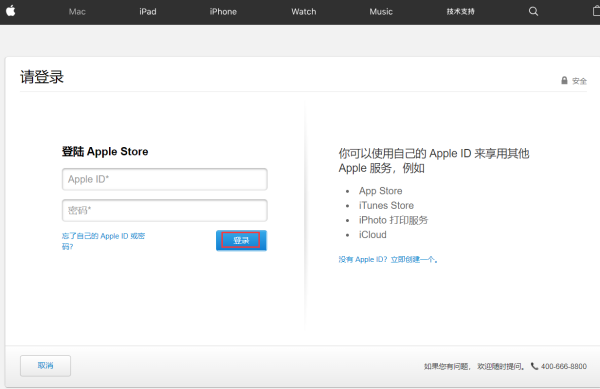Screen dimensions: 600x389
Task: Click the 400-666-8800 phone number
Action: point(564,366)
